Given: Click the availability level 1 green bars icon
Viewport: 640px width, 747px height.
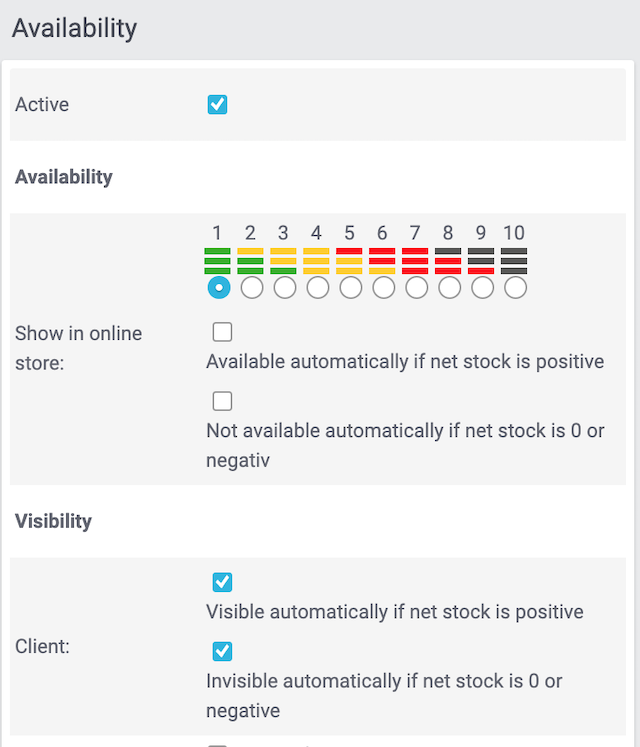Looking at the screenshot, I should tap(217, 261).
